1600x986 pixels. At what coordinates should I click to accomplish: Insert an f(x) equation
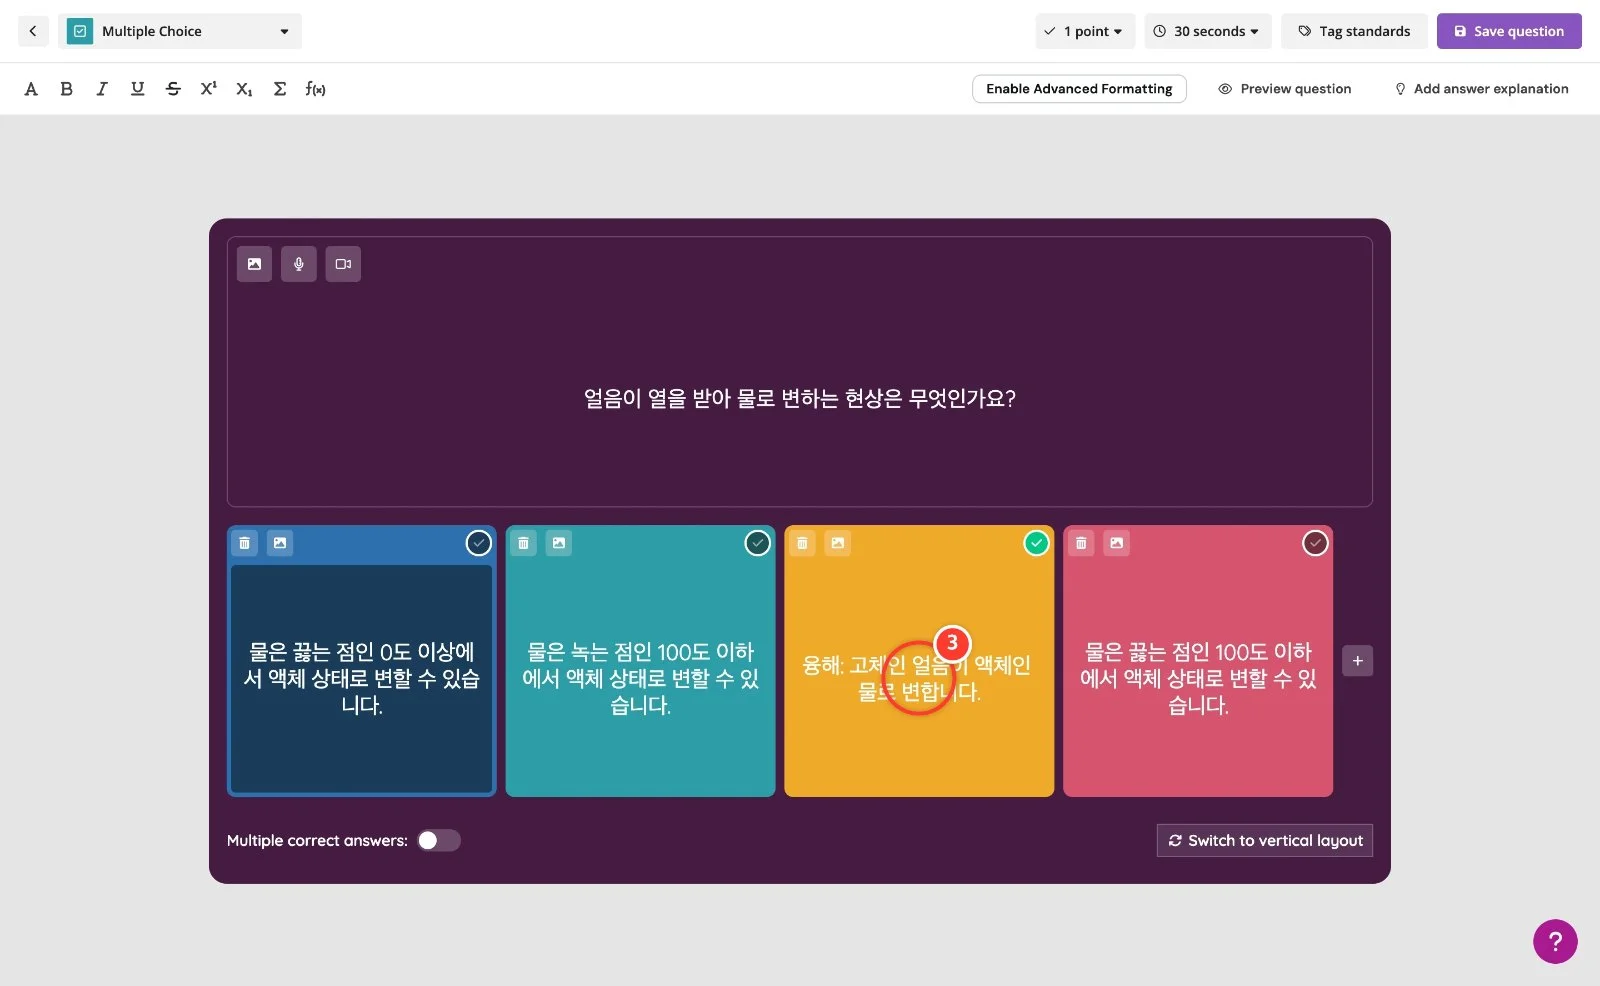(315, 89)
